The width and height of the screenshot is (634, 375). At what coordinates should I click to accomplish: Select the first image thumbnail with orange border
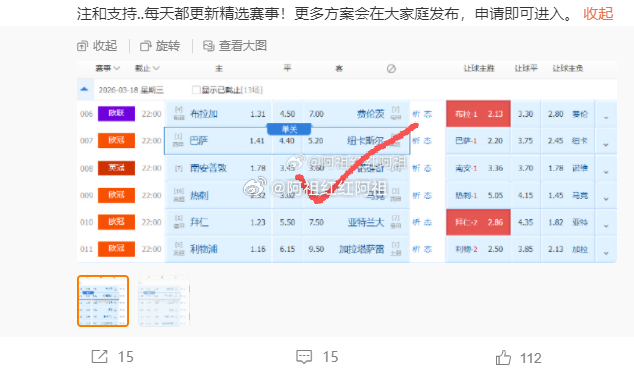click(103, 301)
